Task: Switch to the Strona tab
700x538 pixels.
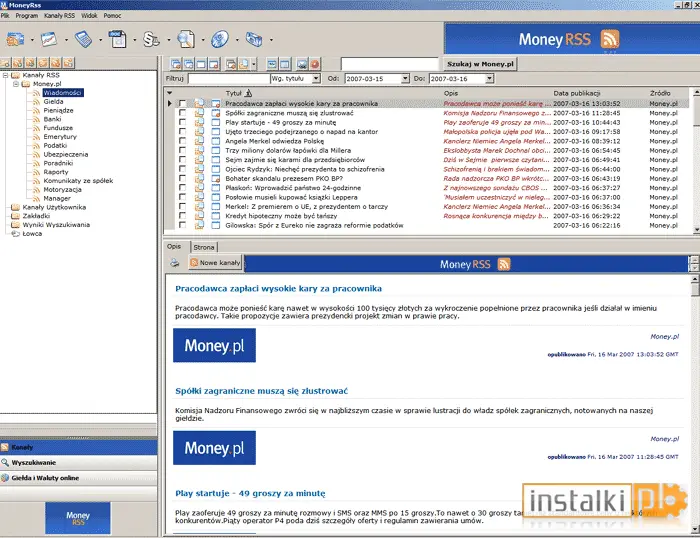Action: [x=204, y=247]
